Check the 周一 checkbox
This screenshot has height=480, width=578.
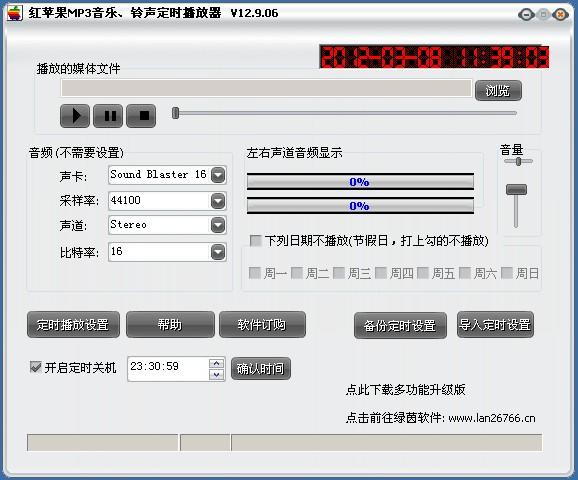pyautogui.click(x=255, y=273)
